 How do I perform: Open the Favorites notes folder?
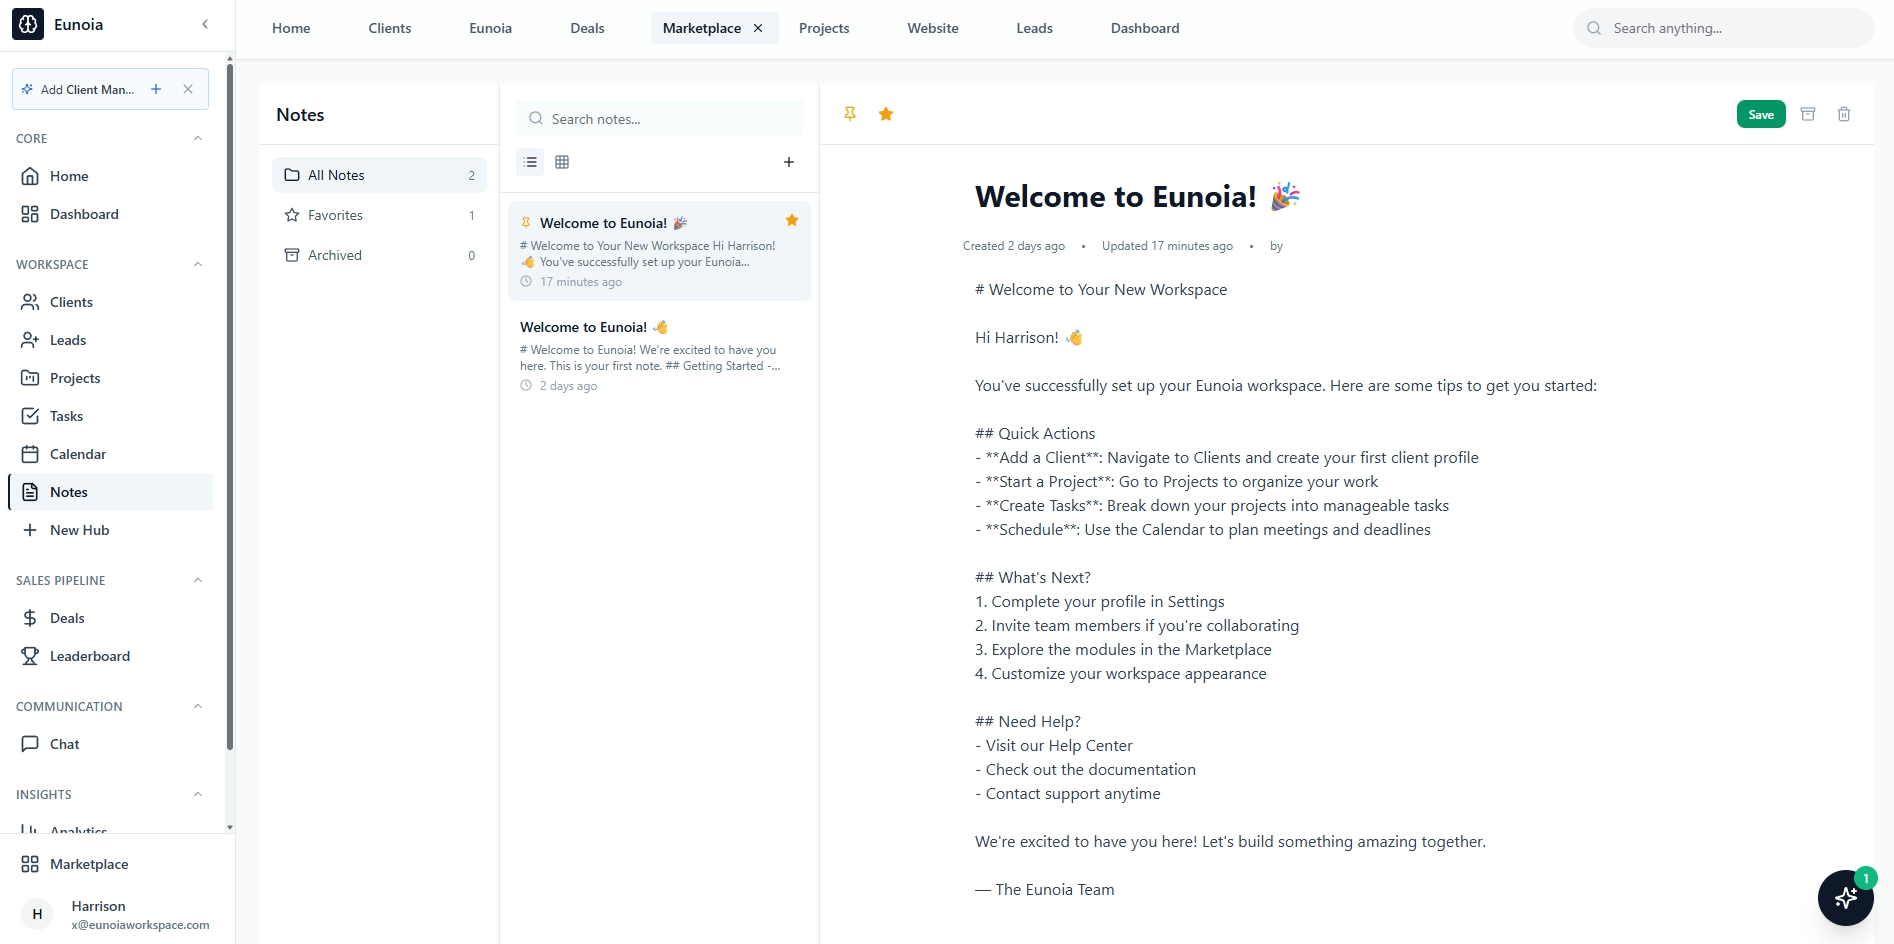(x=335, y=214)
